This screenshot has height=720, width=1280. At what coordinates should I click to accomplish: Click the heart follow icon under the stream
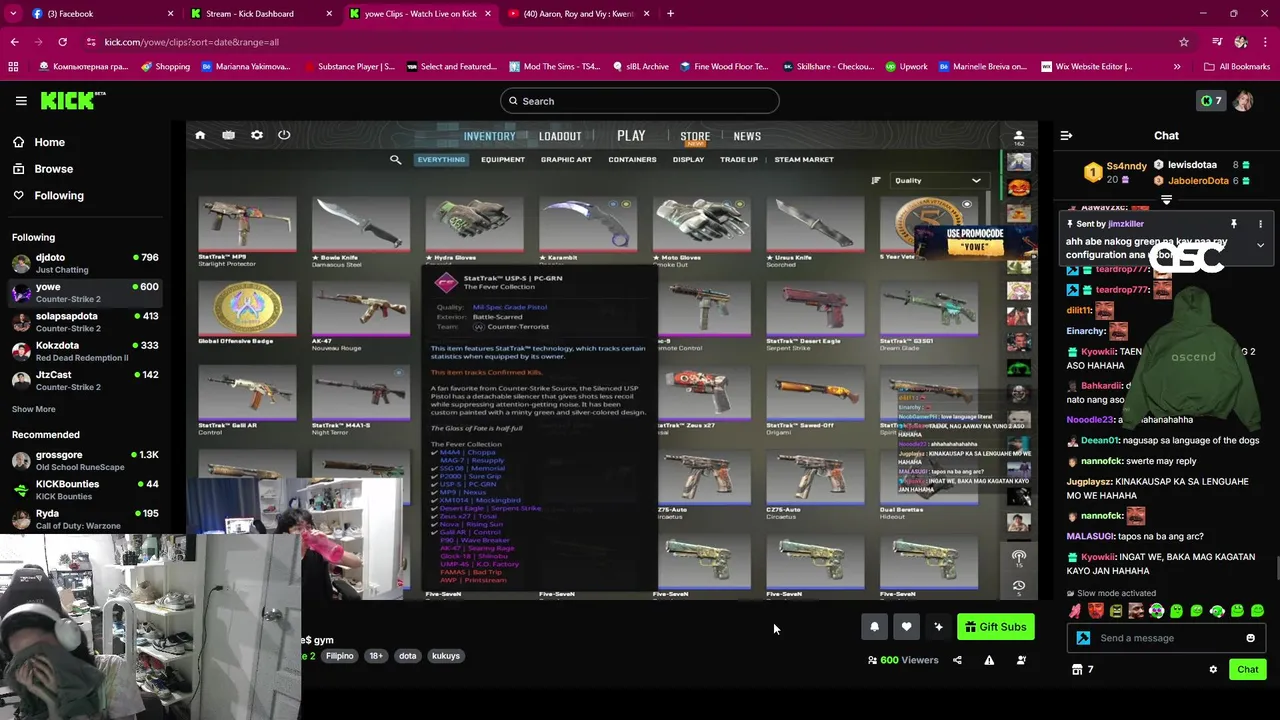[906, 627]
